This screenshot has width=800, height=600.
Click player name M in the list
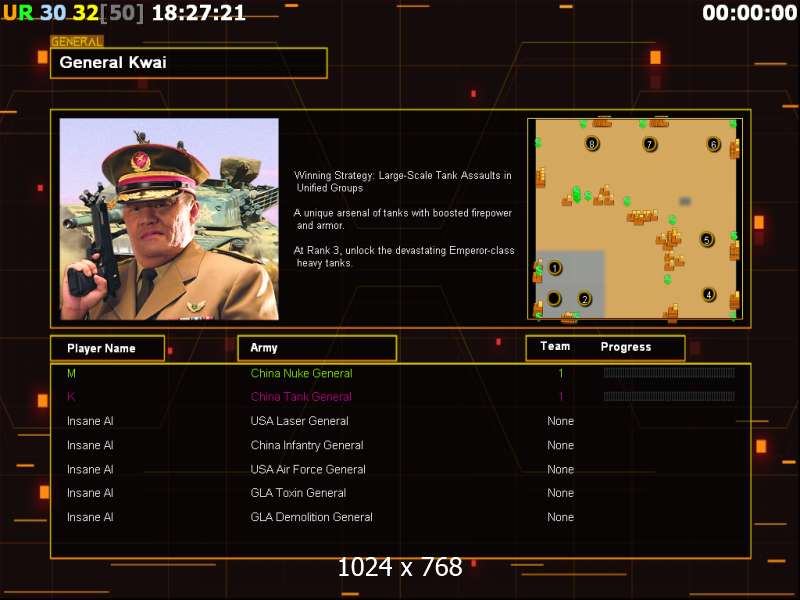(x=71, y=373)
